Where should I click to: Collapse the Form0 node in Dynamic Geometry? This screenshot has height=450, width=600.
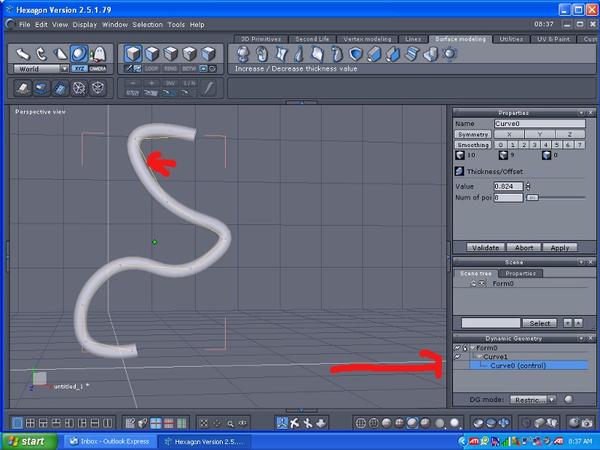[473, 348]
